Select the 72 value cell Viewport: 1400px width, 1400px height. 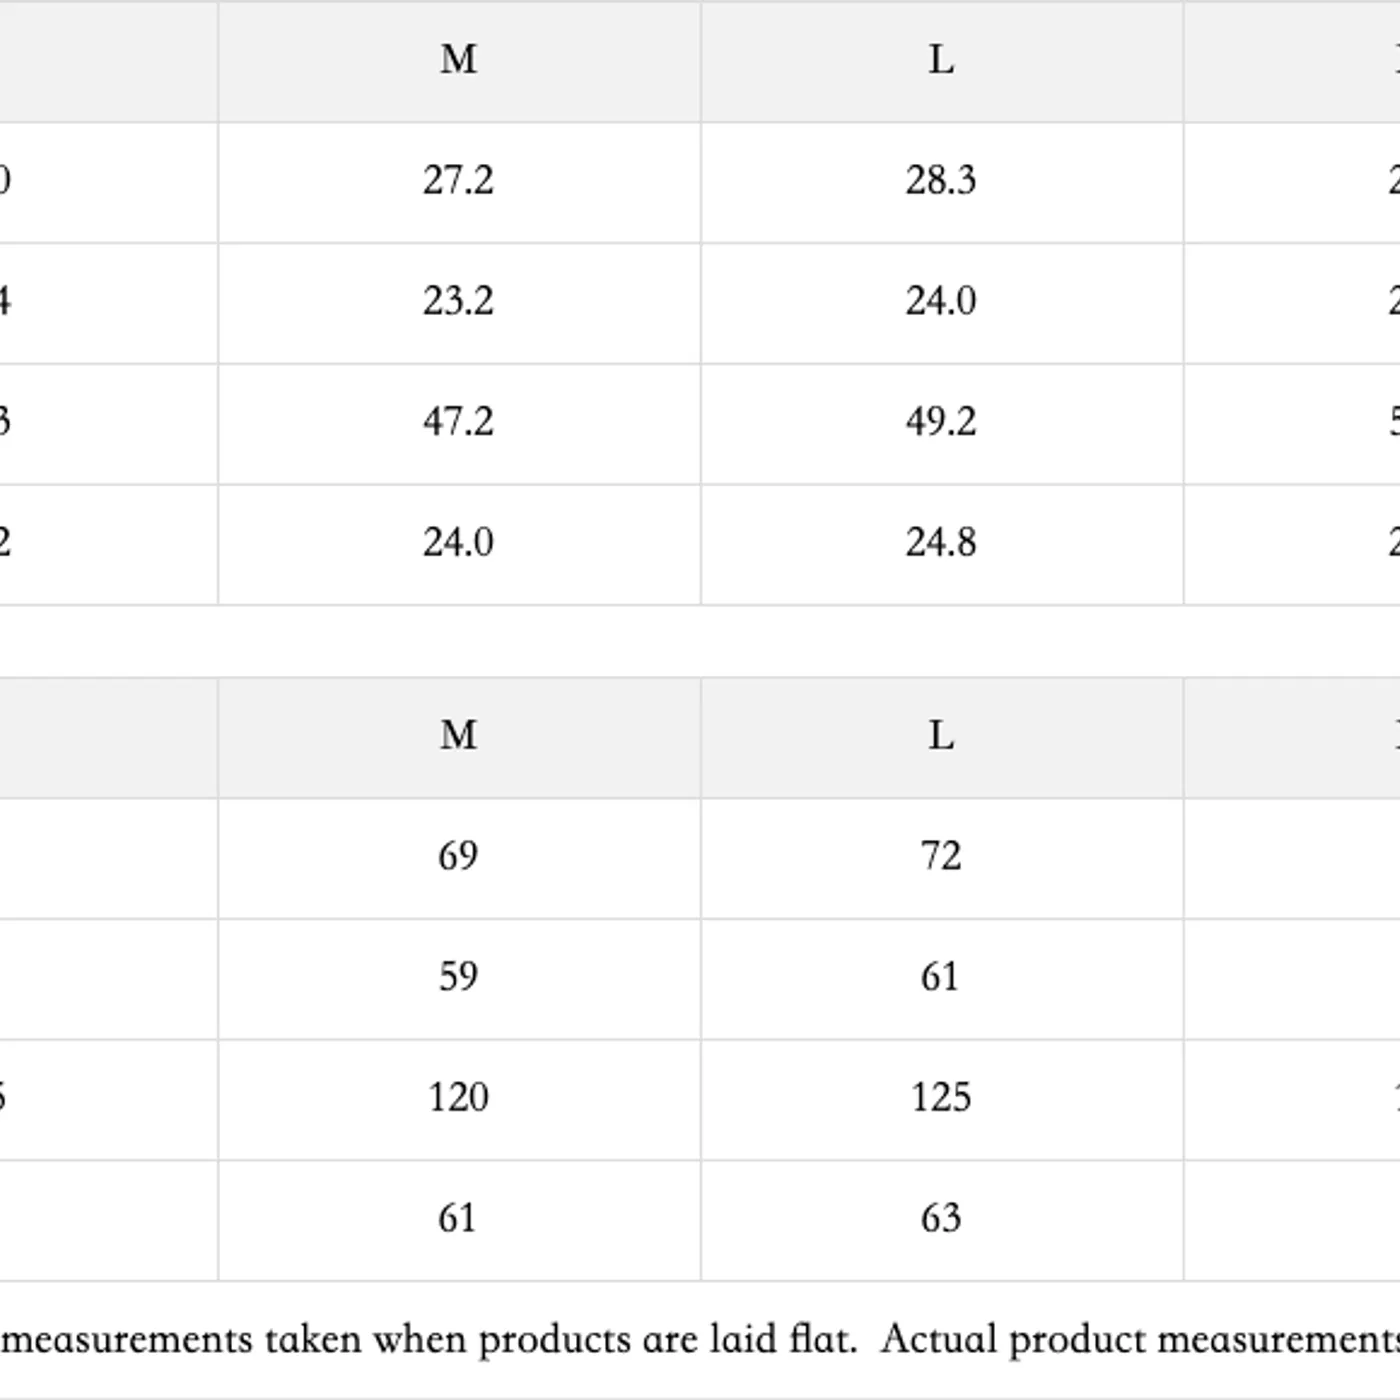coord(941,857)
